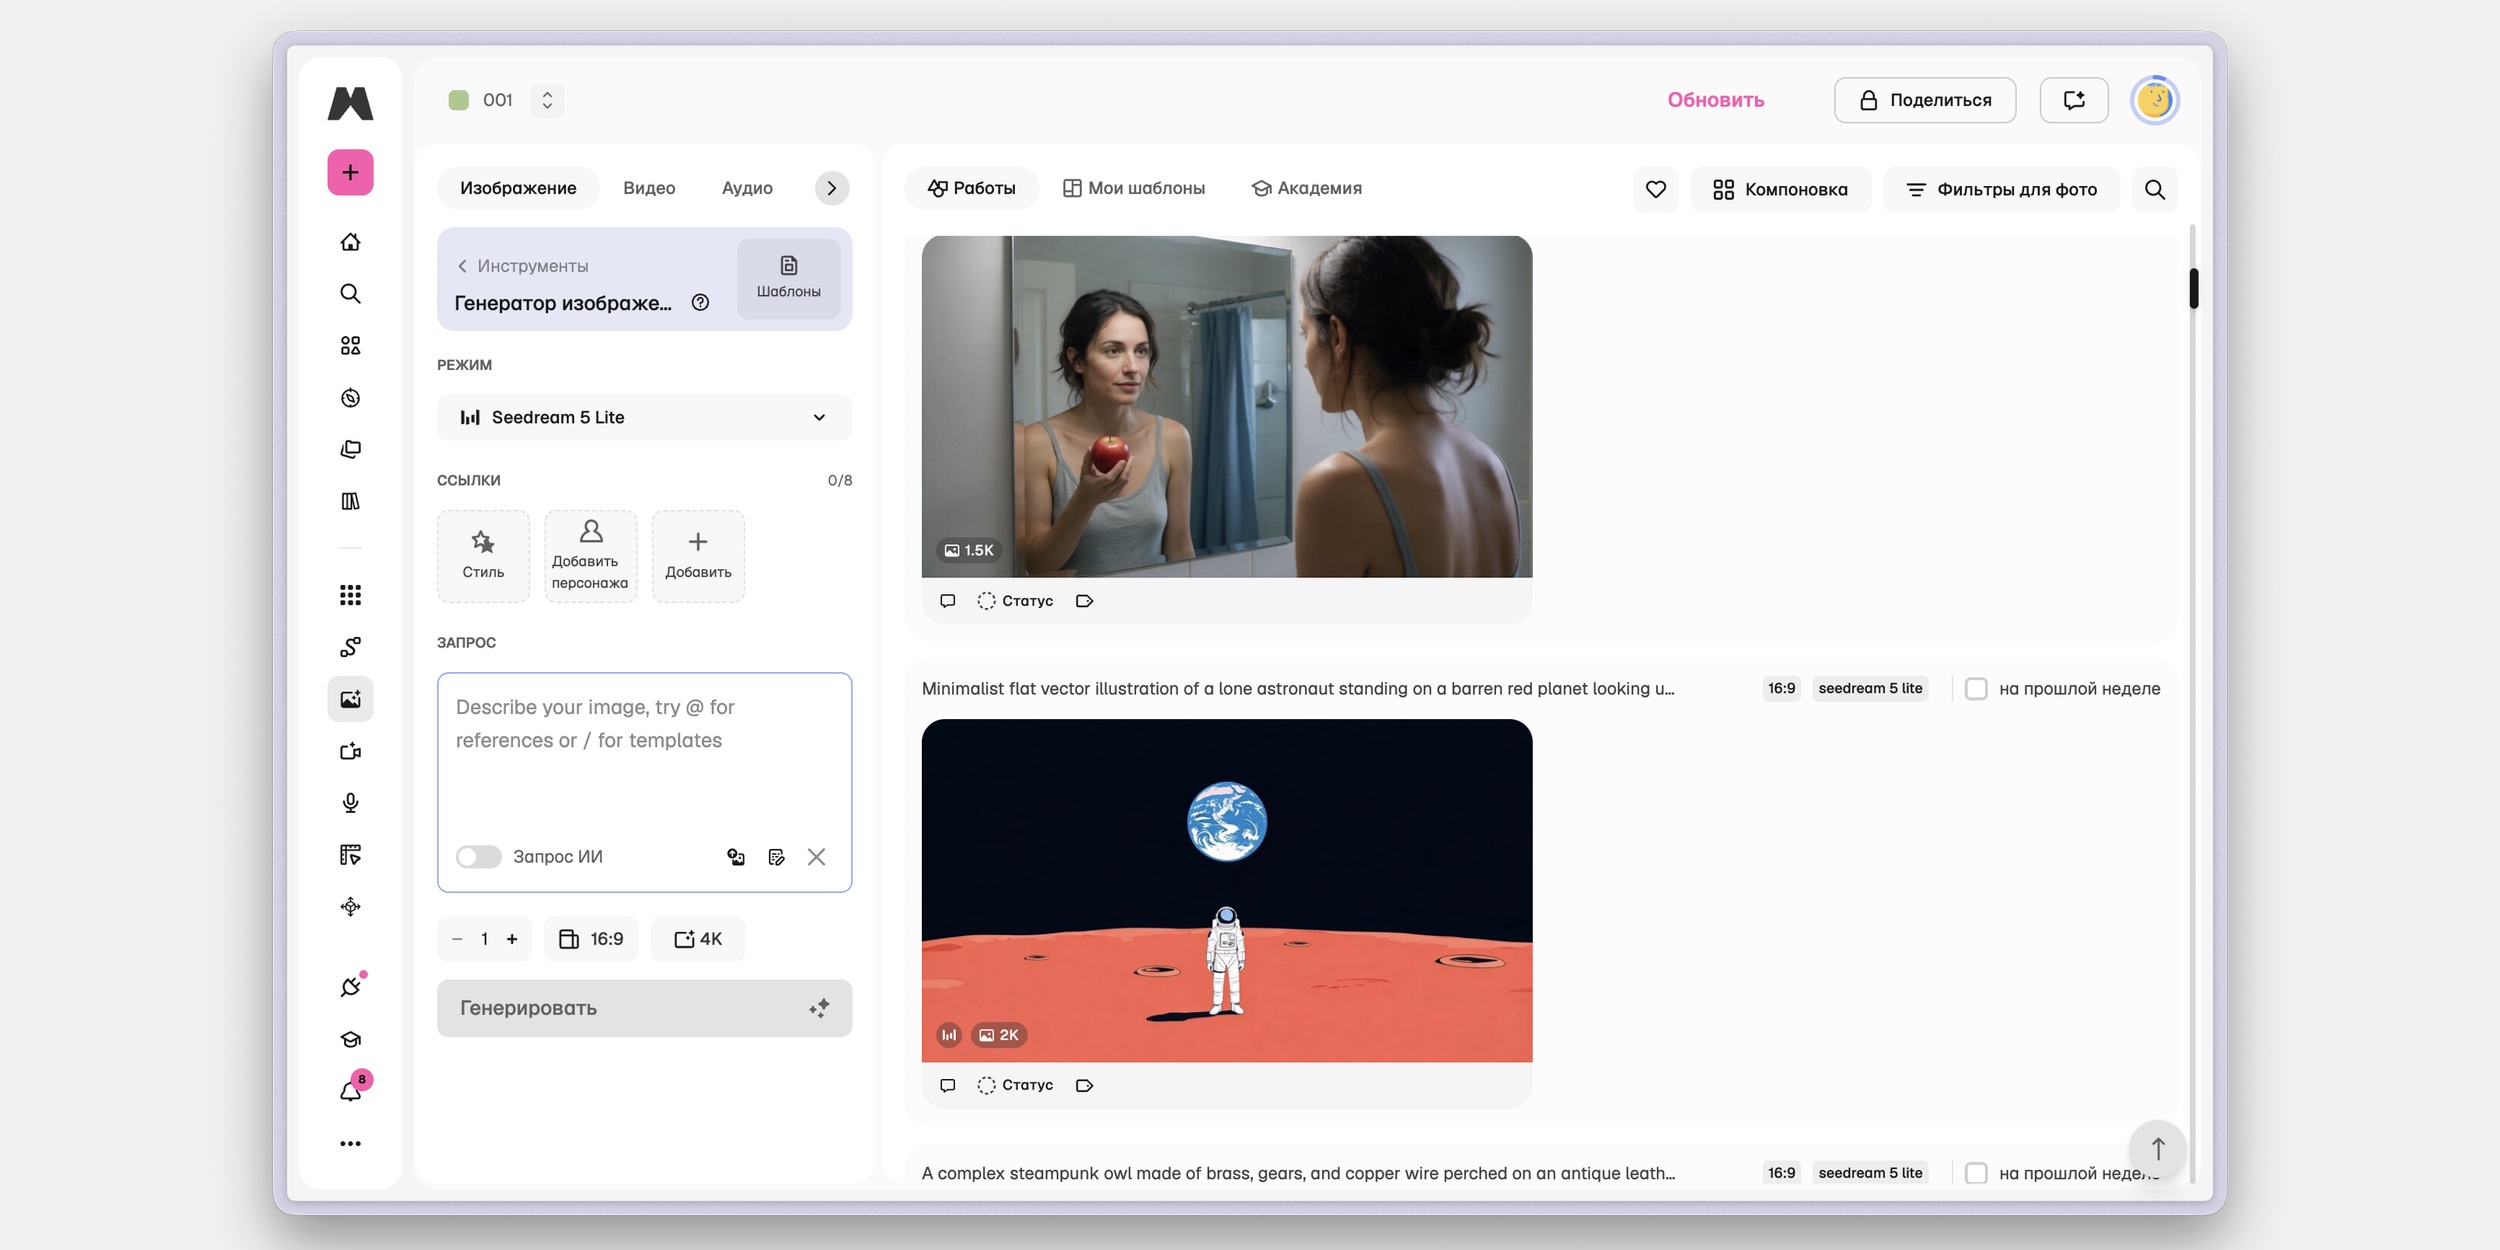Screen dimensions: 2500x1250
Task: Open the Seedream 5 Lite mode dropdown
Action: pyautogui.click(x=644, y=417)
